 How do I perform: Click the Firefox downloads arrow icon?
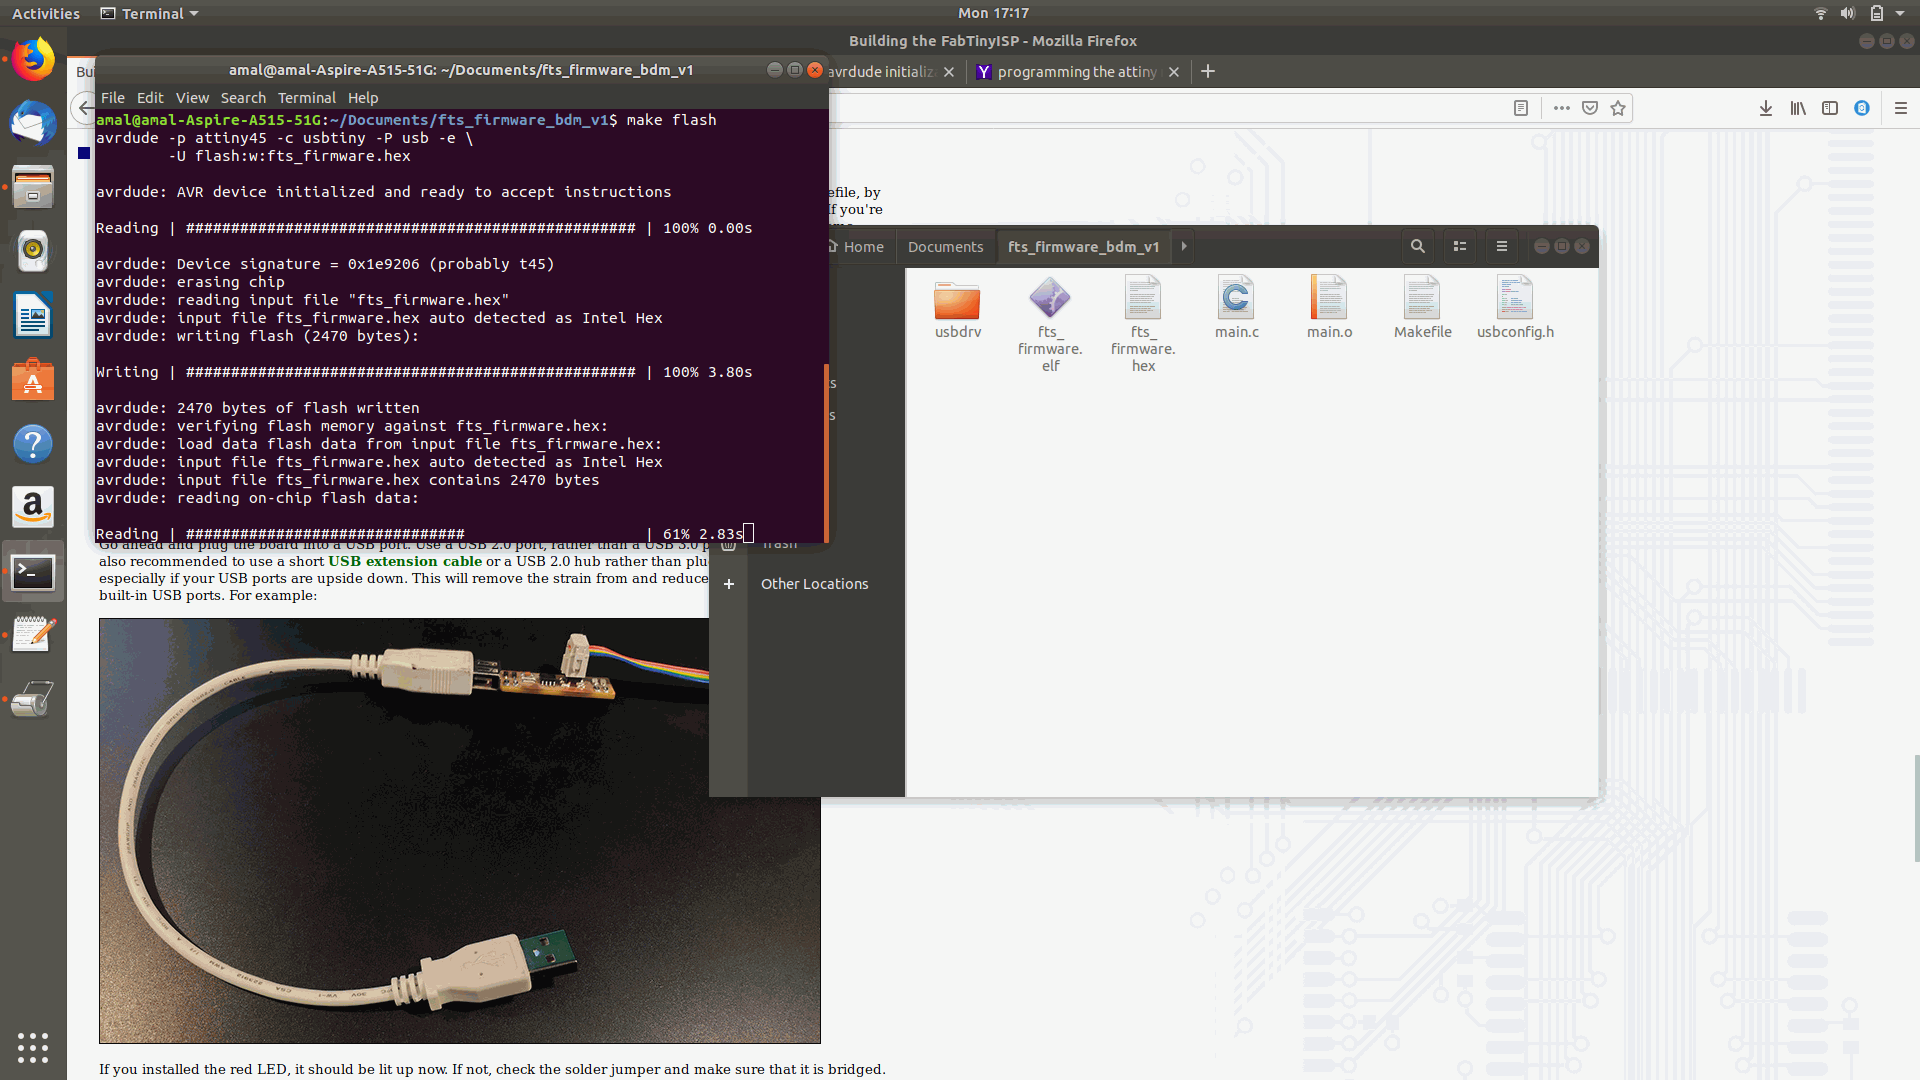(1766, 108)
